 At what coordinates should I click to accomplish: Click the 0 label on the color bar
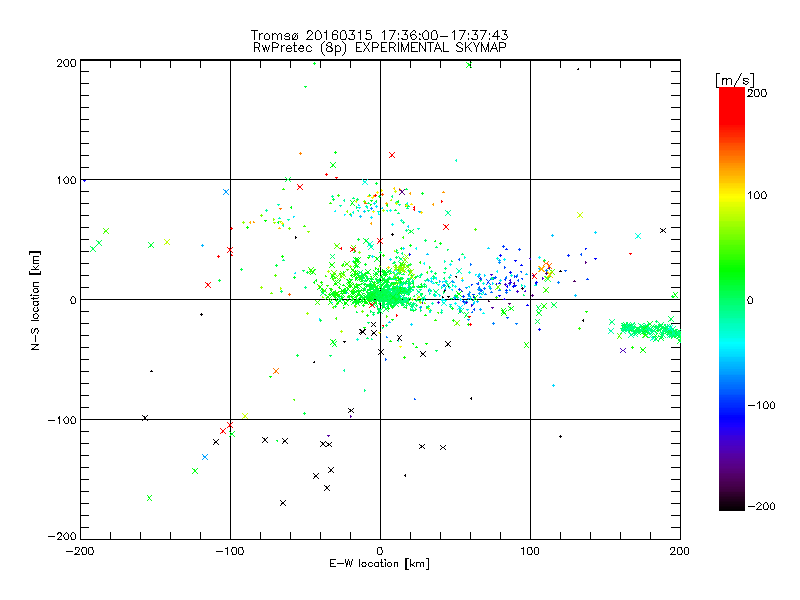click(x=750, y=301)
